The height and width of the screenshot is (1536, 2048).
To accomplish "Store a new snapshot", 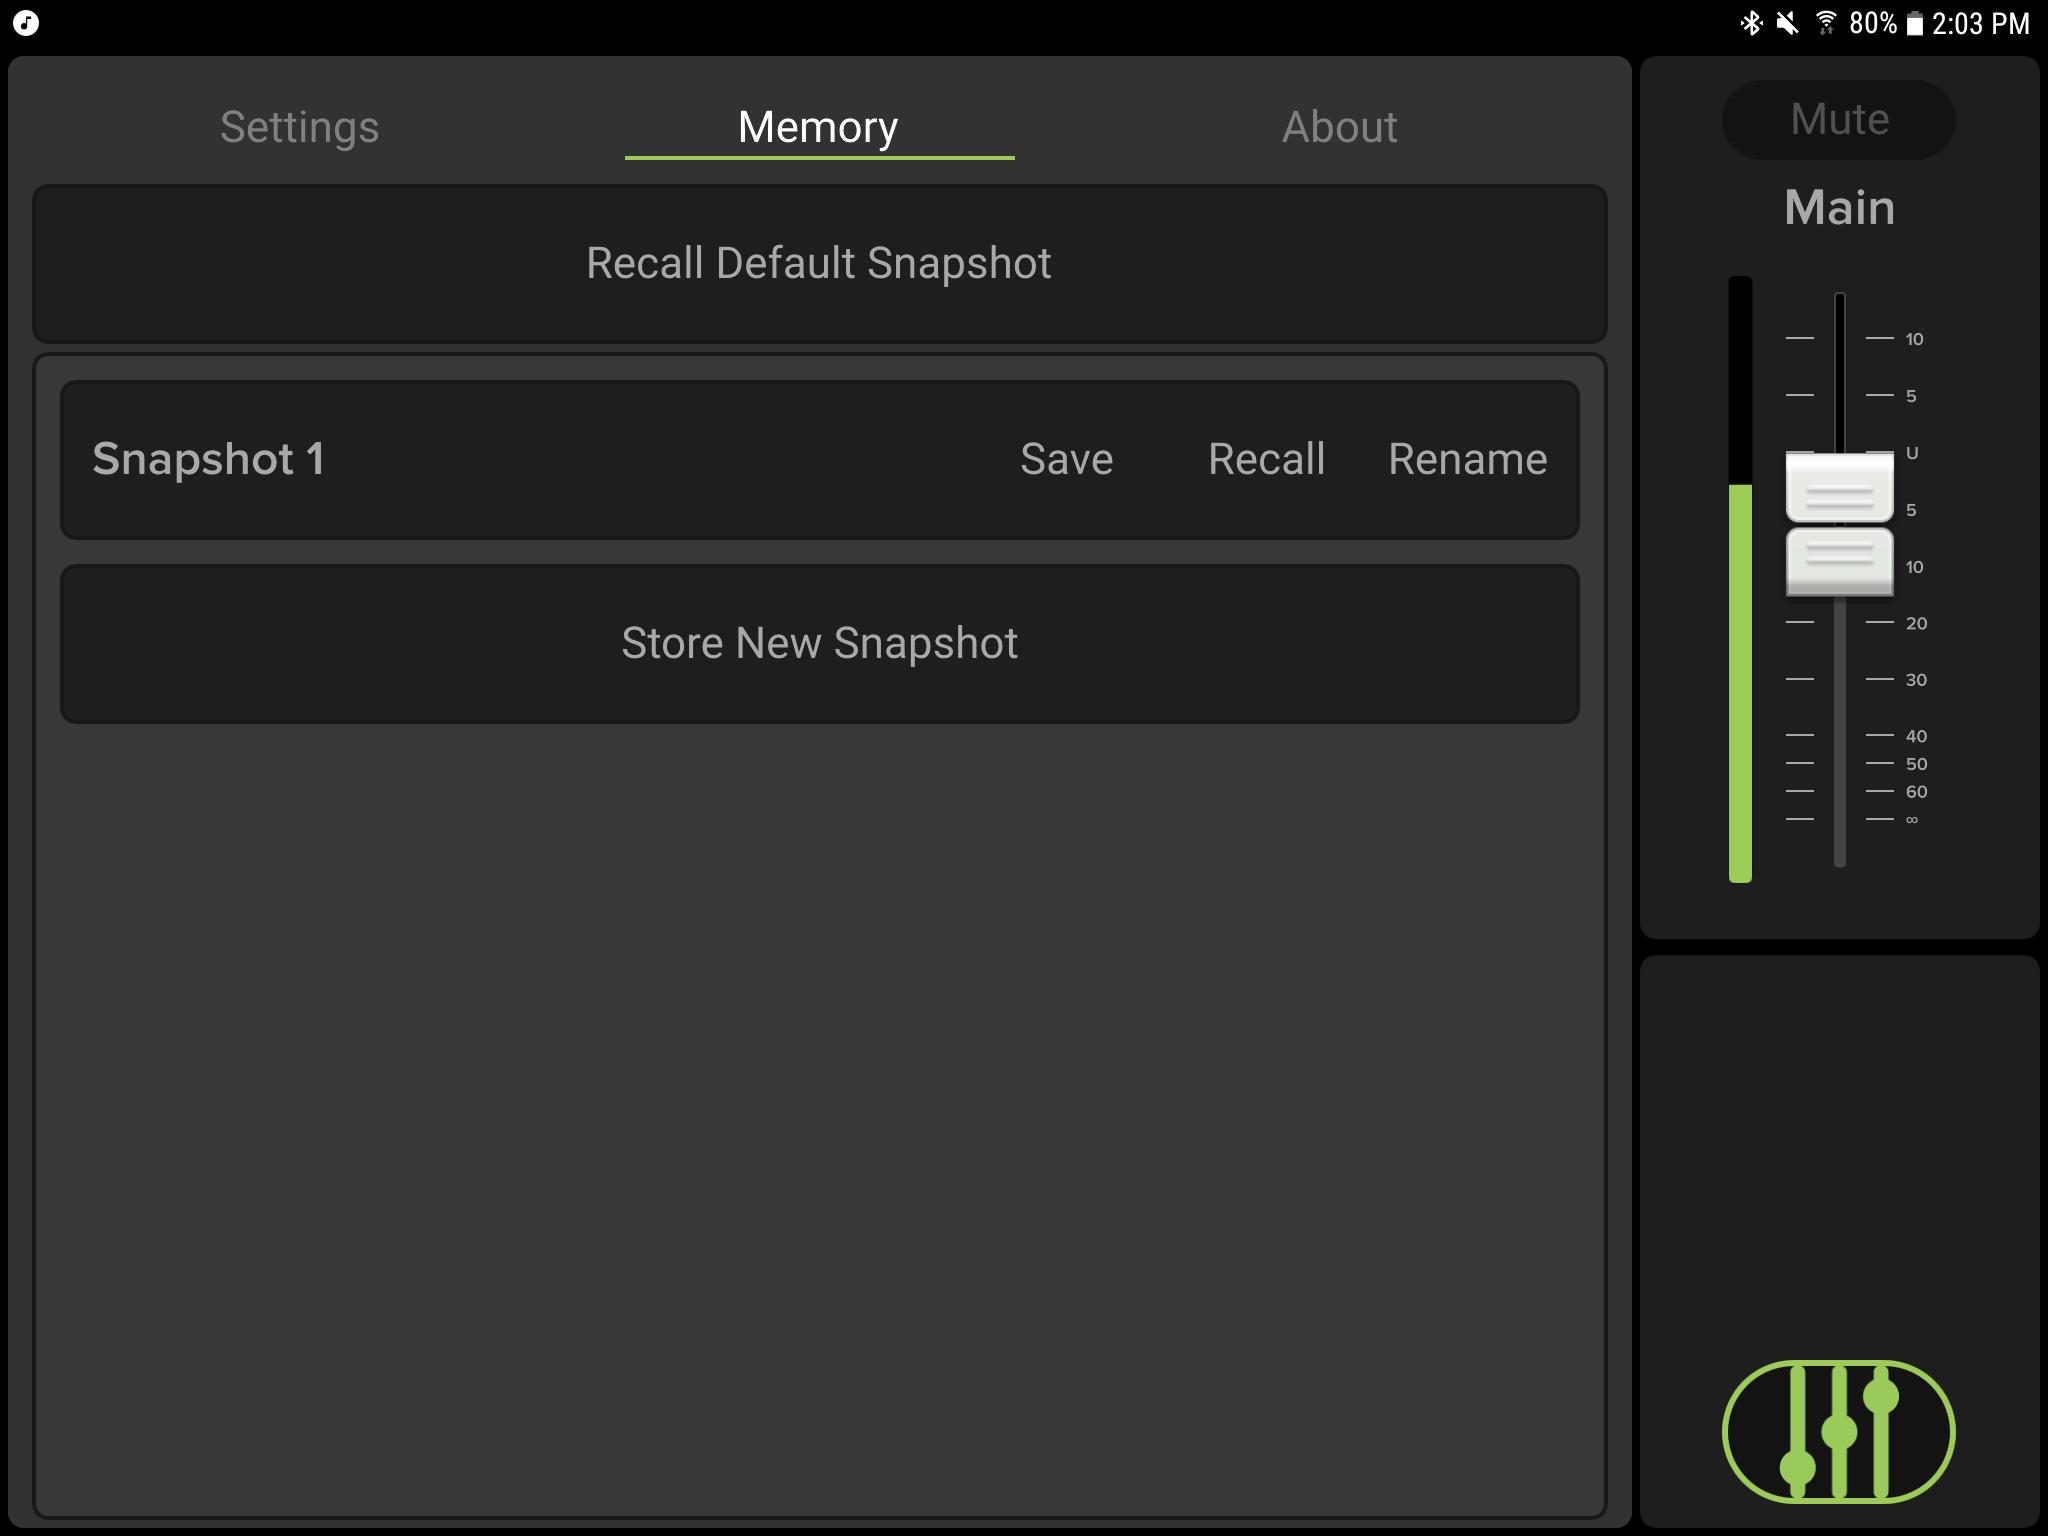I will [x=819, y=643].
